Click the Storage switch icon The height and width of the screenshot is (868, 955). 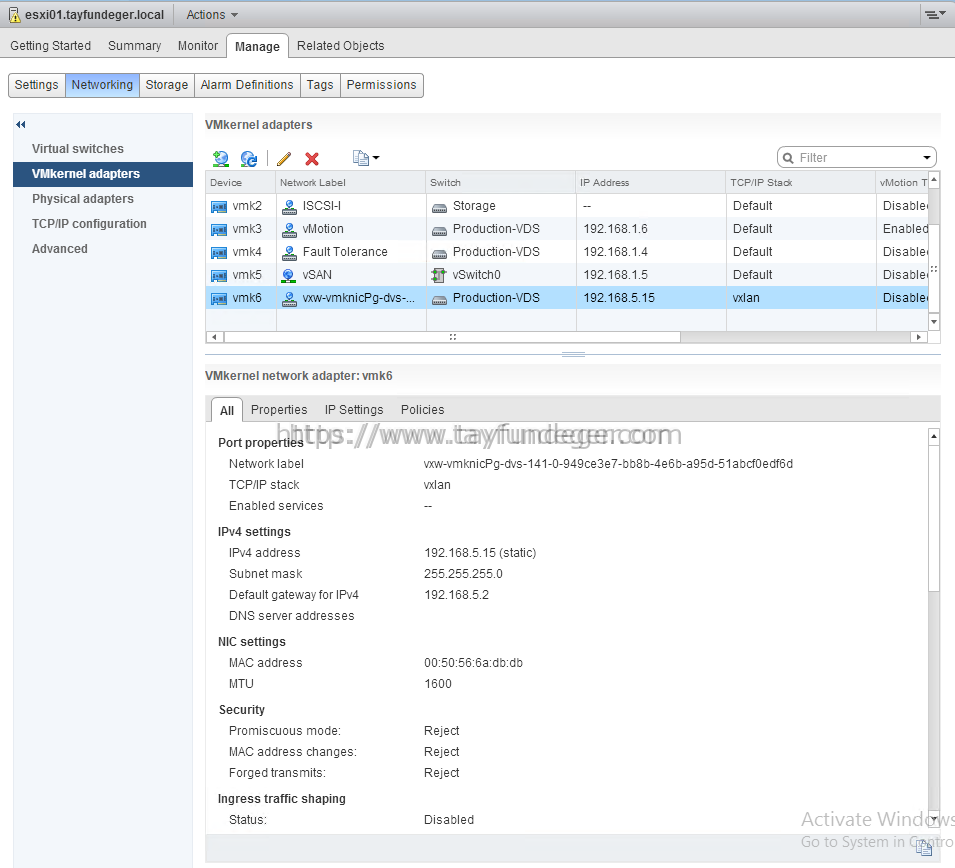439,208
